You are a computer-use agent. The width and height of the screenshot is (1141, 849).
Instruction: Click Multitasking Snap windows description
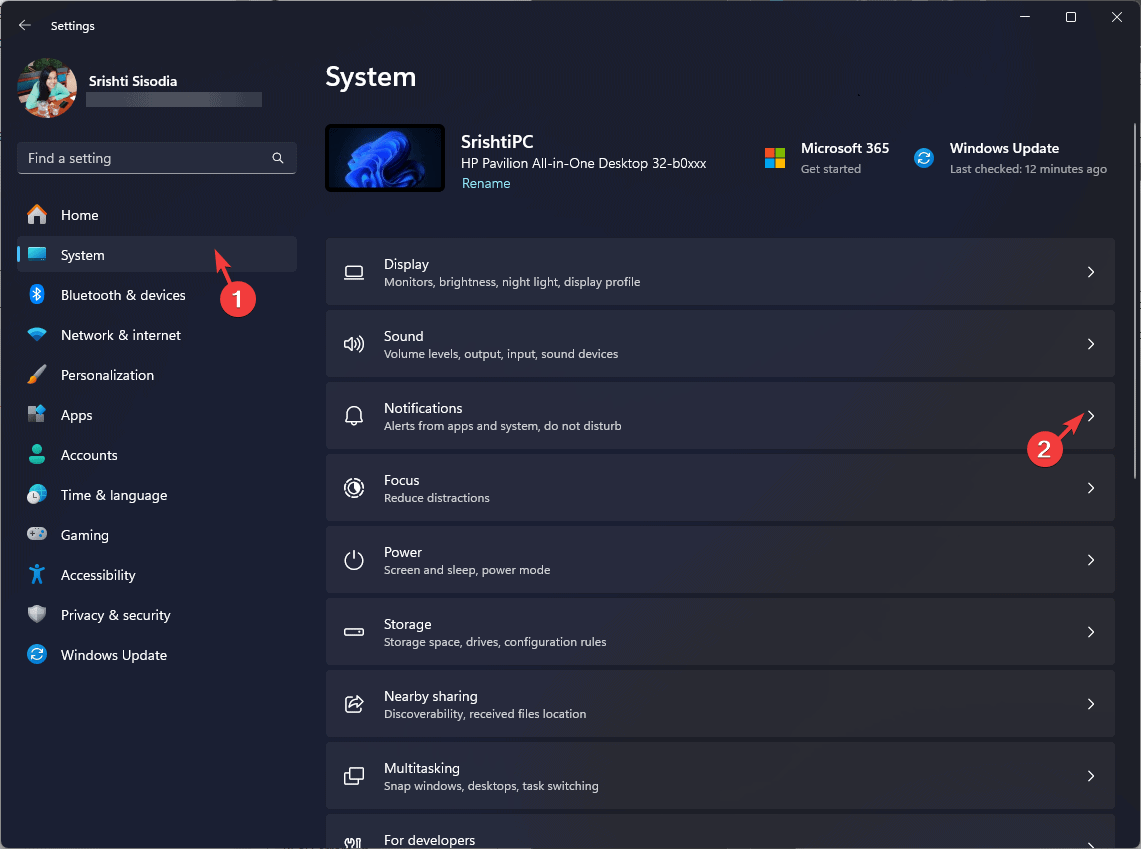(491, 786)
